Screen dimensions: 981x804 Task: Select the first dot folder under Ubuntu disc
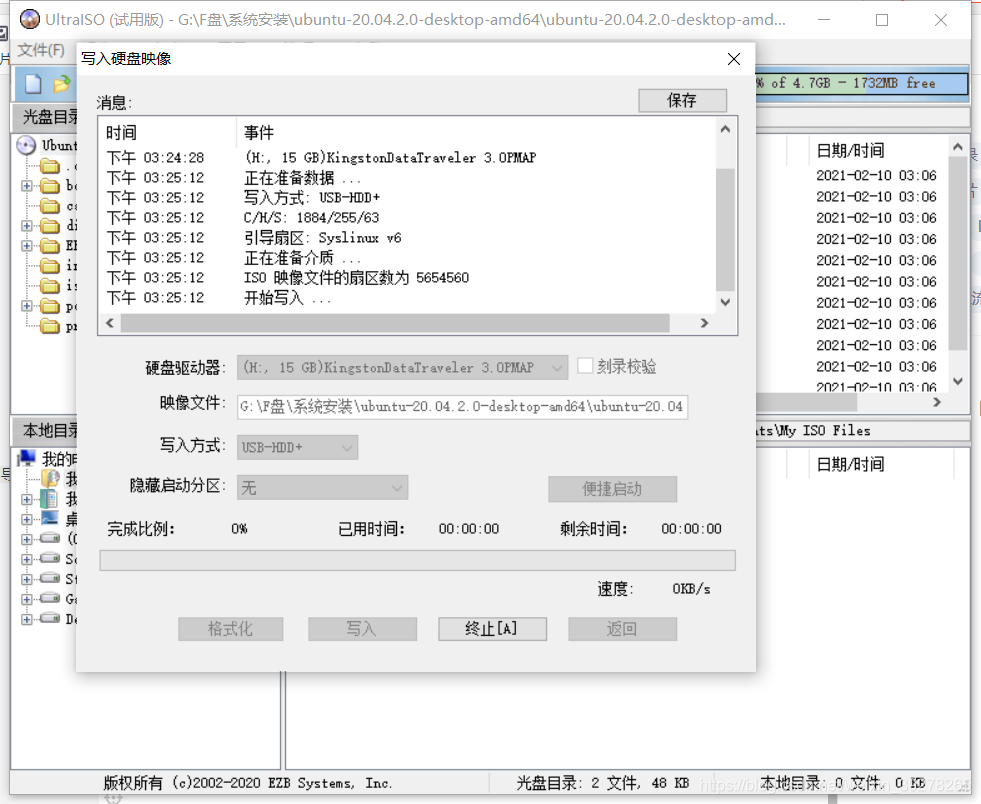50,166
